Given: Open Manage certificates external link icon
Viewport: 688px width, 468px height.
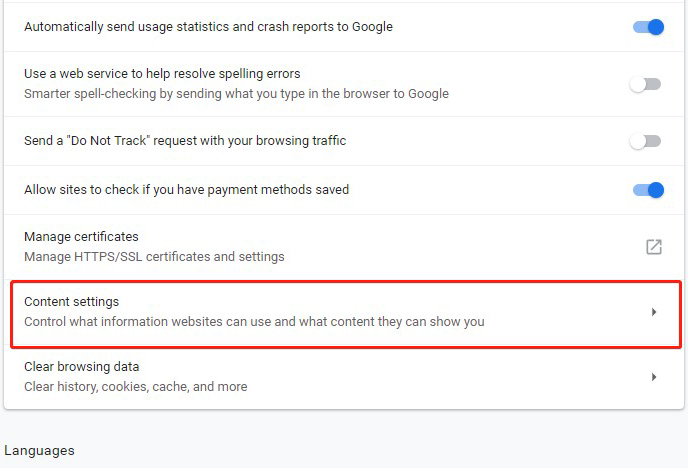Looking at the screenshot, I should click(x=654, y=247).
